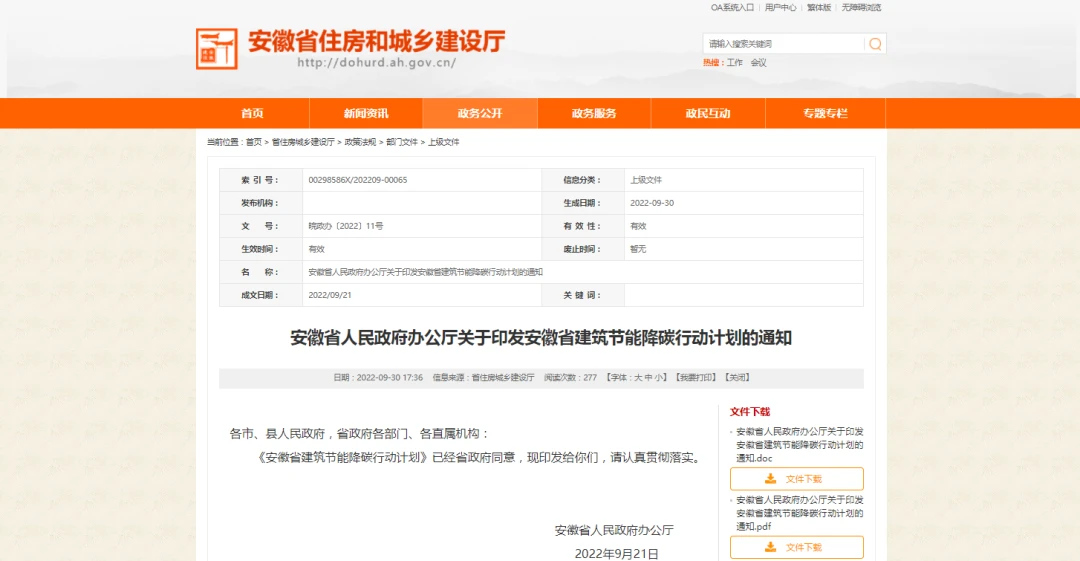1080x561 pixels.
Task: Open the 首页 navigation tab
Action: [252, 113]
